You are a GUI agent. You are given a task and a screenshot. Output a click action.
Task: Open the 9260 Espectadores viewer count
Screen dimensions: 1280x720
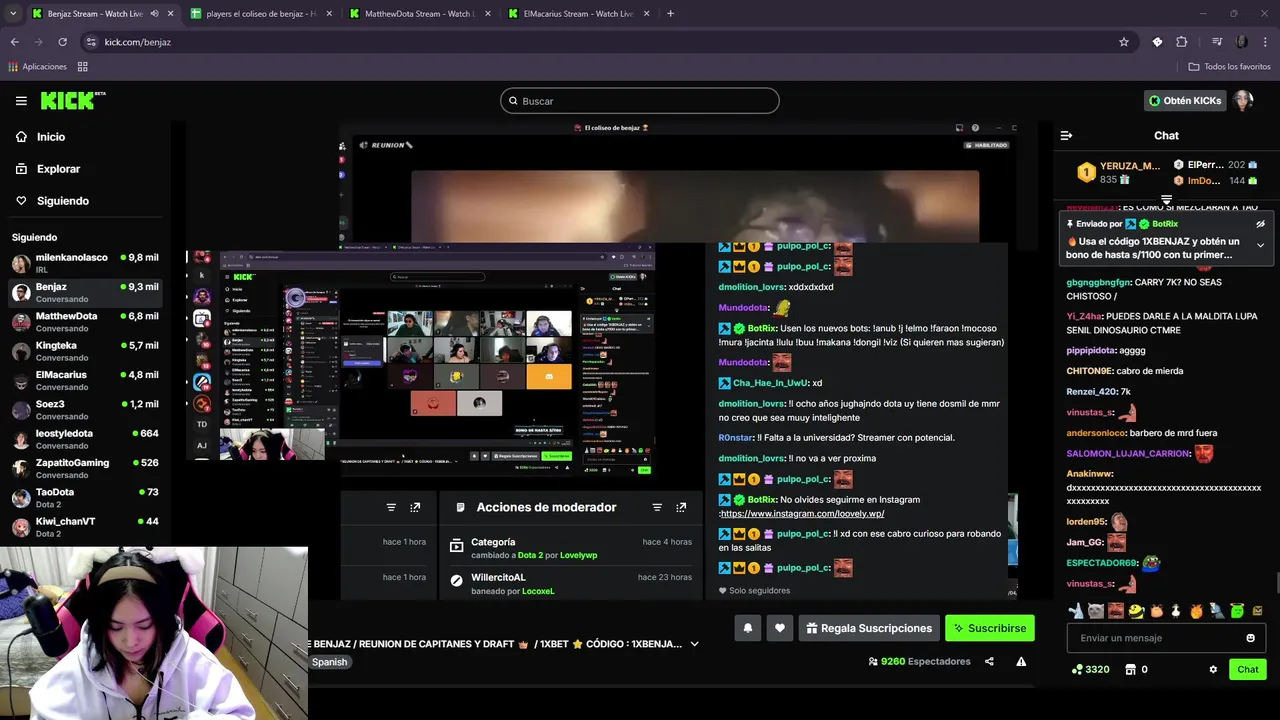pyautogui.click(x=919, y=662)
